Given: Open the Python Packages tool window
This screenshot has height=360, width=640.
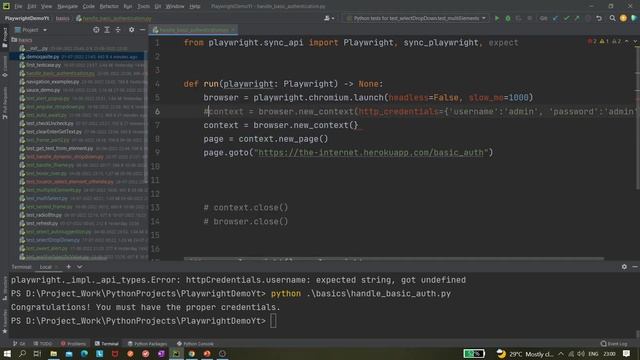Looking at the screenshot, I should (147, 344).
